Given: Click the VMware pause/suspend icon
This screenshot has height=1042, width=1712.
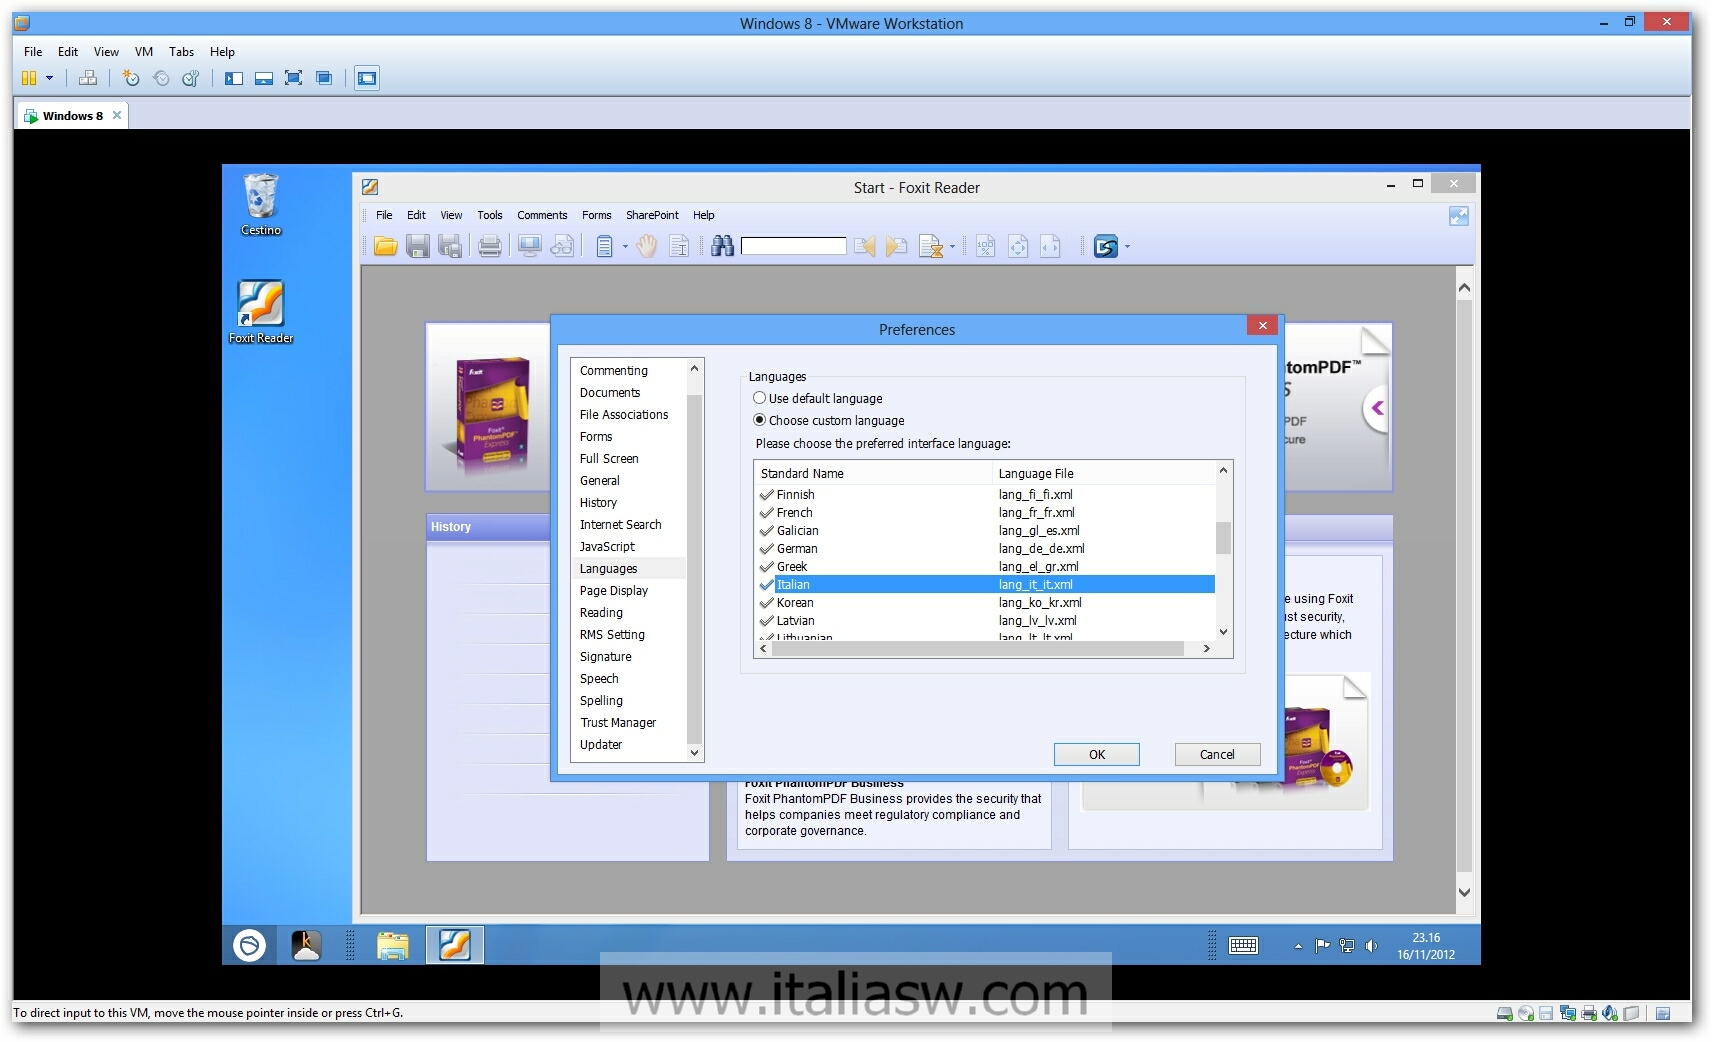Looking at the screenshot, I should click(29, 78).
